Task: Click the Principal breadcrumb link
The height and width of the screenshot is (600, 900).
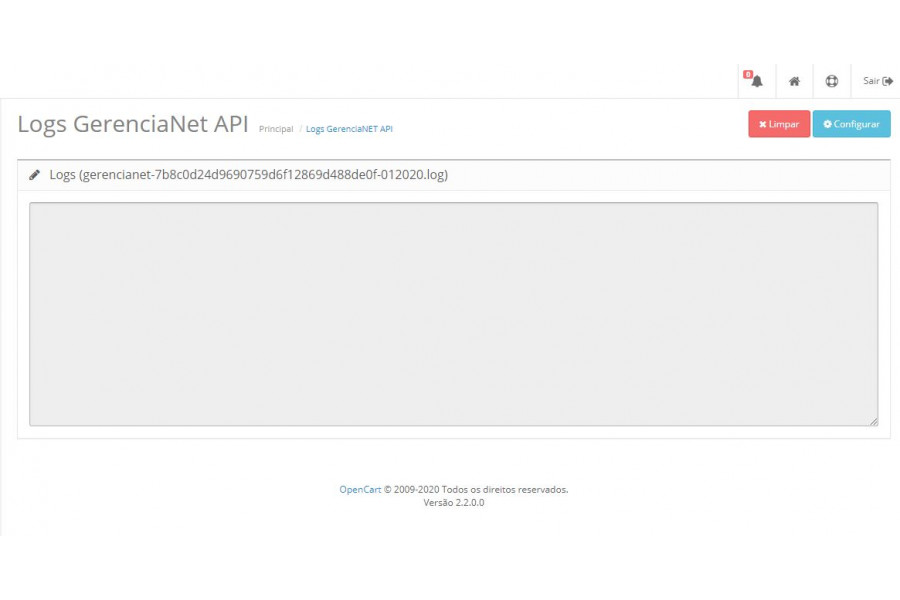Action: pyautogui.click(x=276, y=129)
